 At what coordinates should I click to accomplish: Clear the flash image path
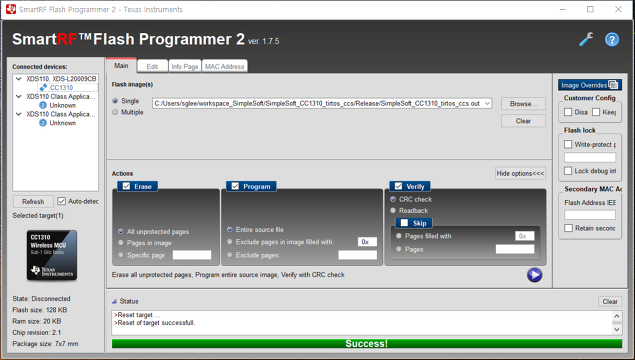coord(523,121)
